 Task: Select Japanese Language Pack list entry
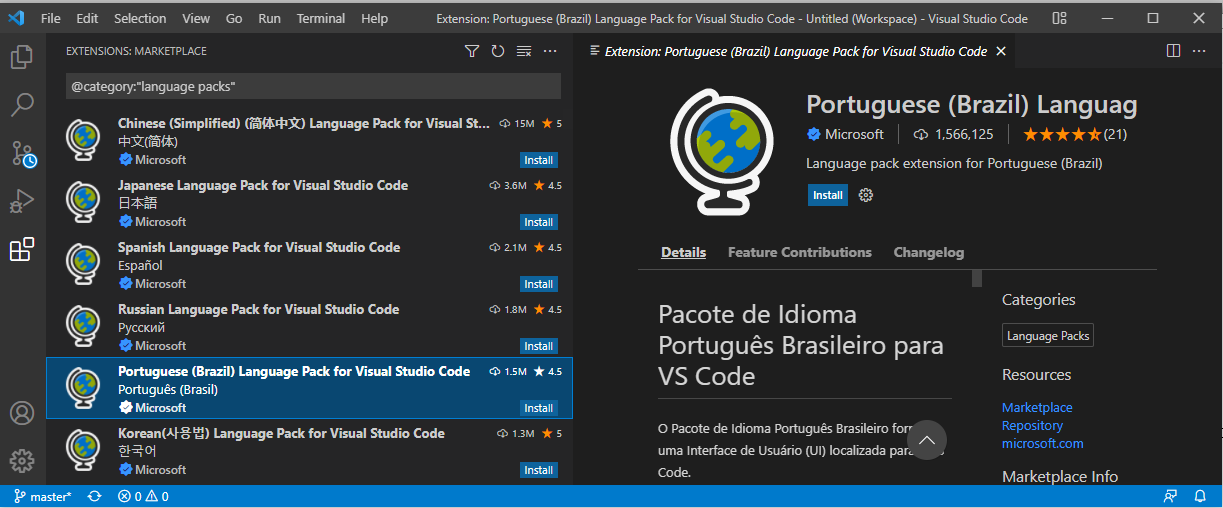point(309,203)
